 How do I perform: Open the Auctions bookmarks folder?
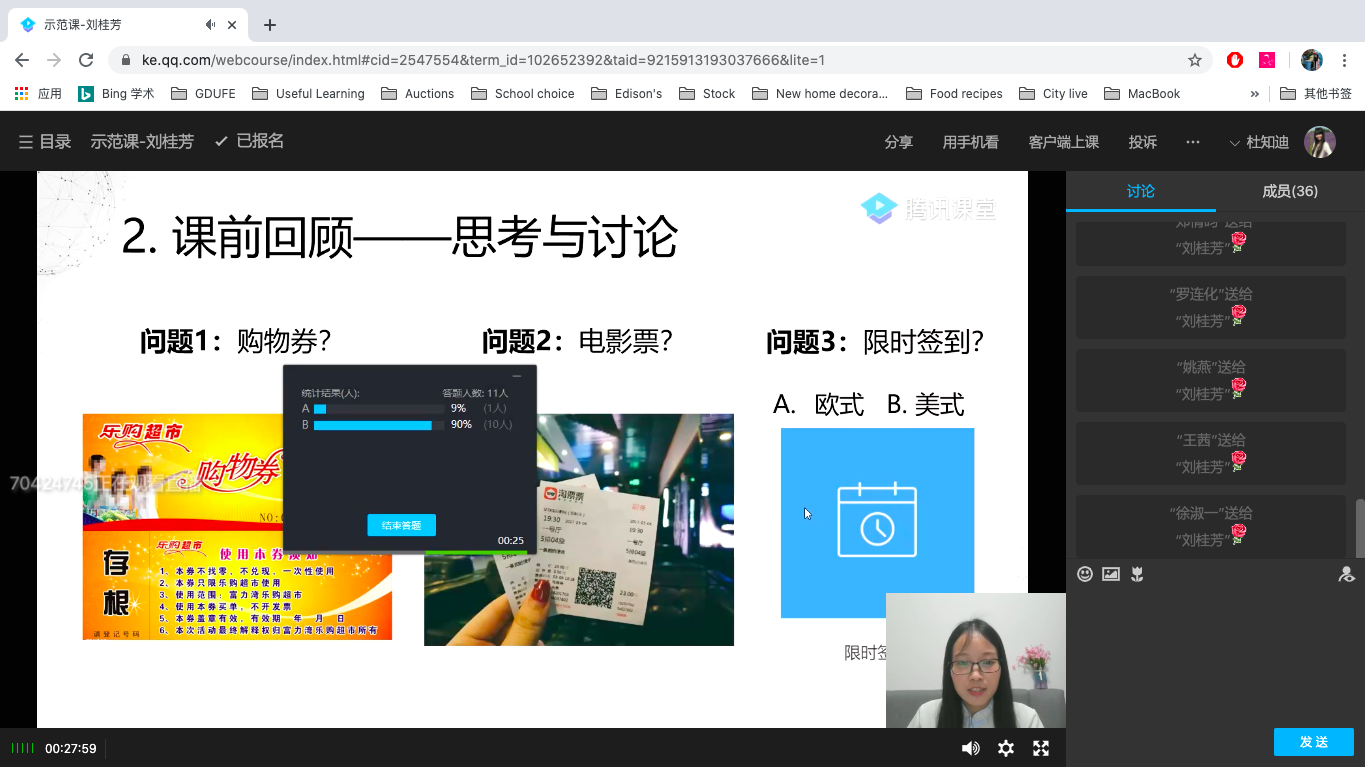click(x=417, y=93)
